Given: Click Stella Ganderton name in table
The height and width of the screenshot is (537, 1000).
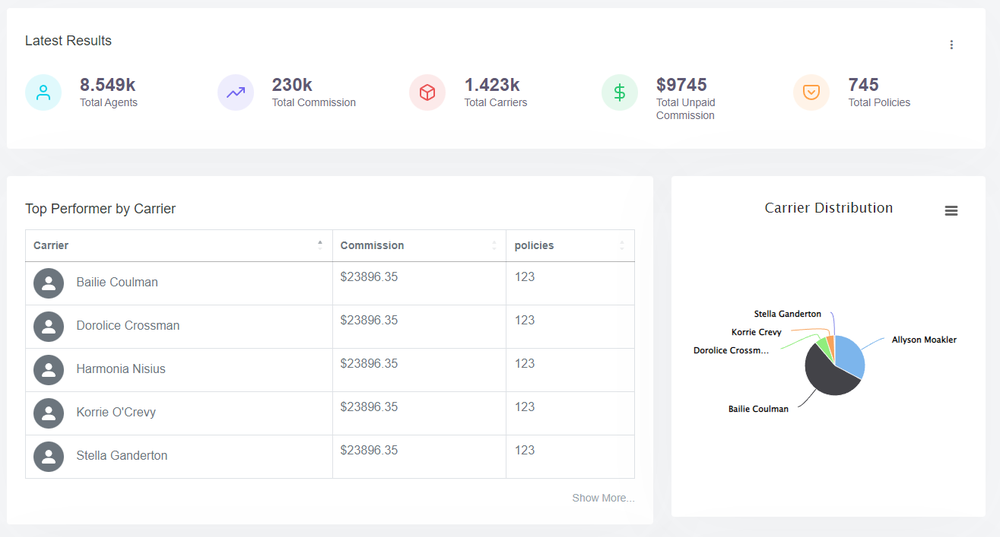Looking at the screenshot, I should coord(122,455).
